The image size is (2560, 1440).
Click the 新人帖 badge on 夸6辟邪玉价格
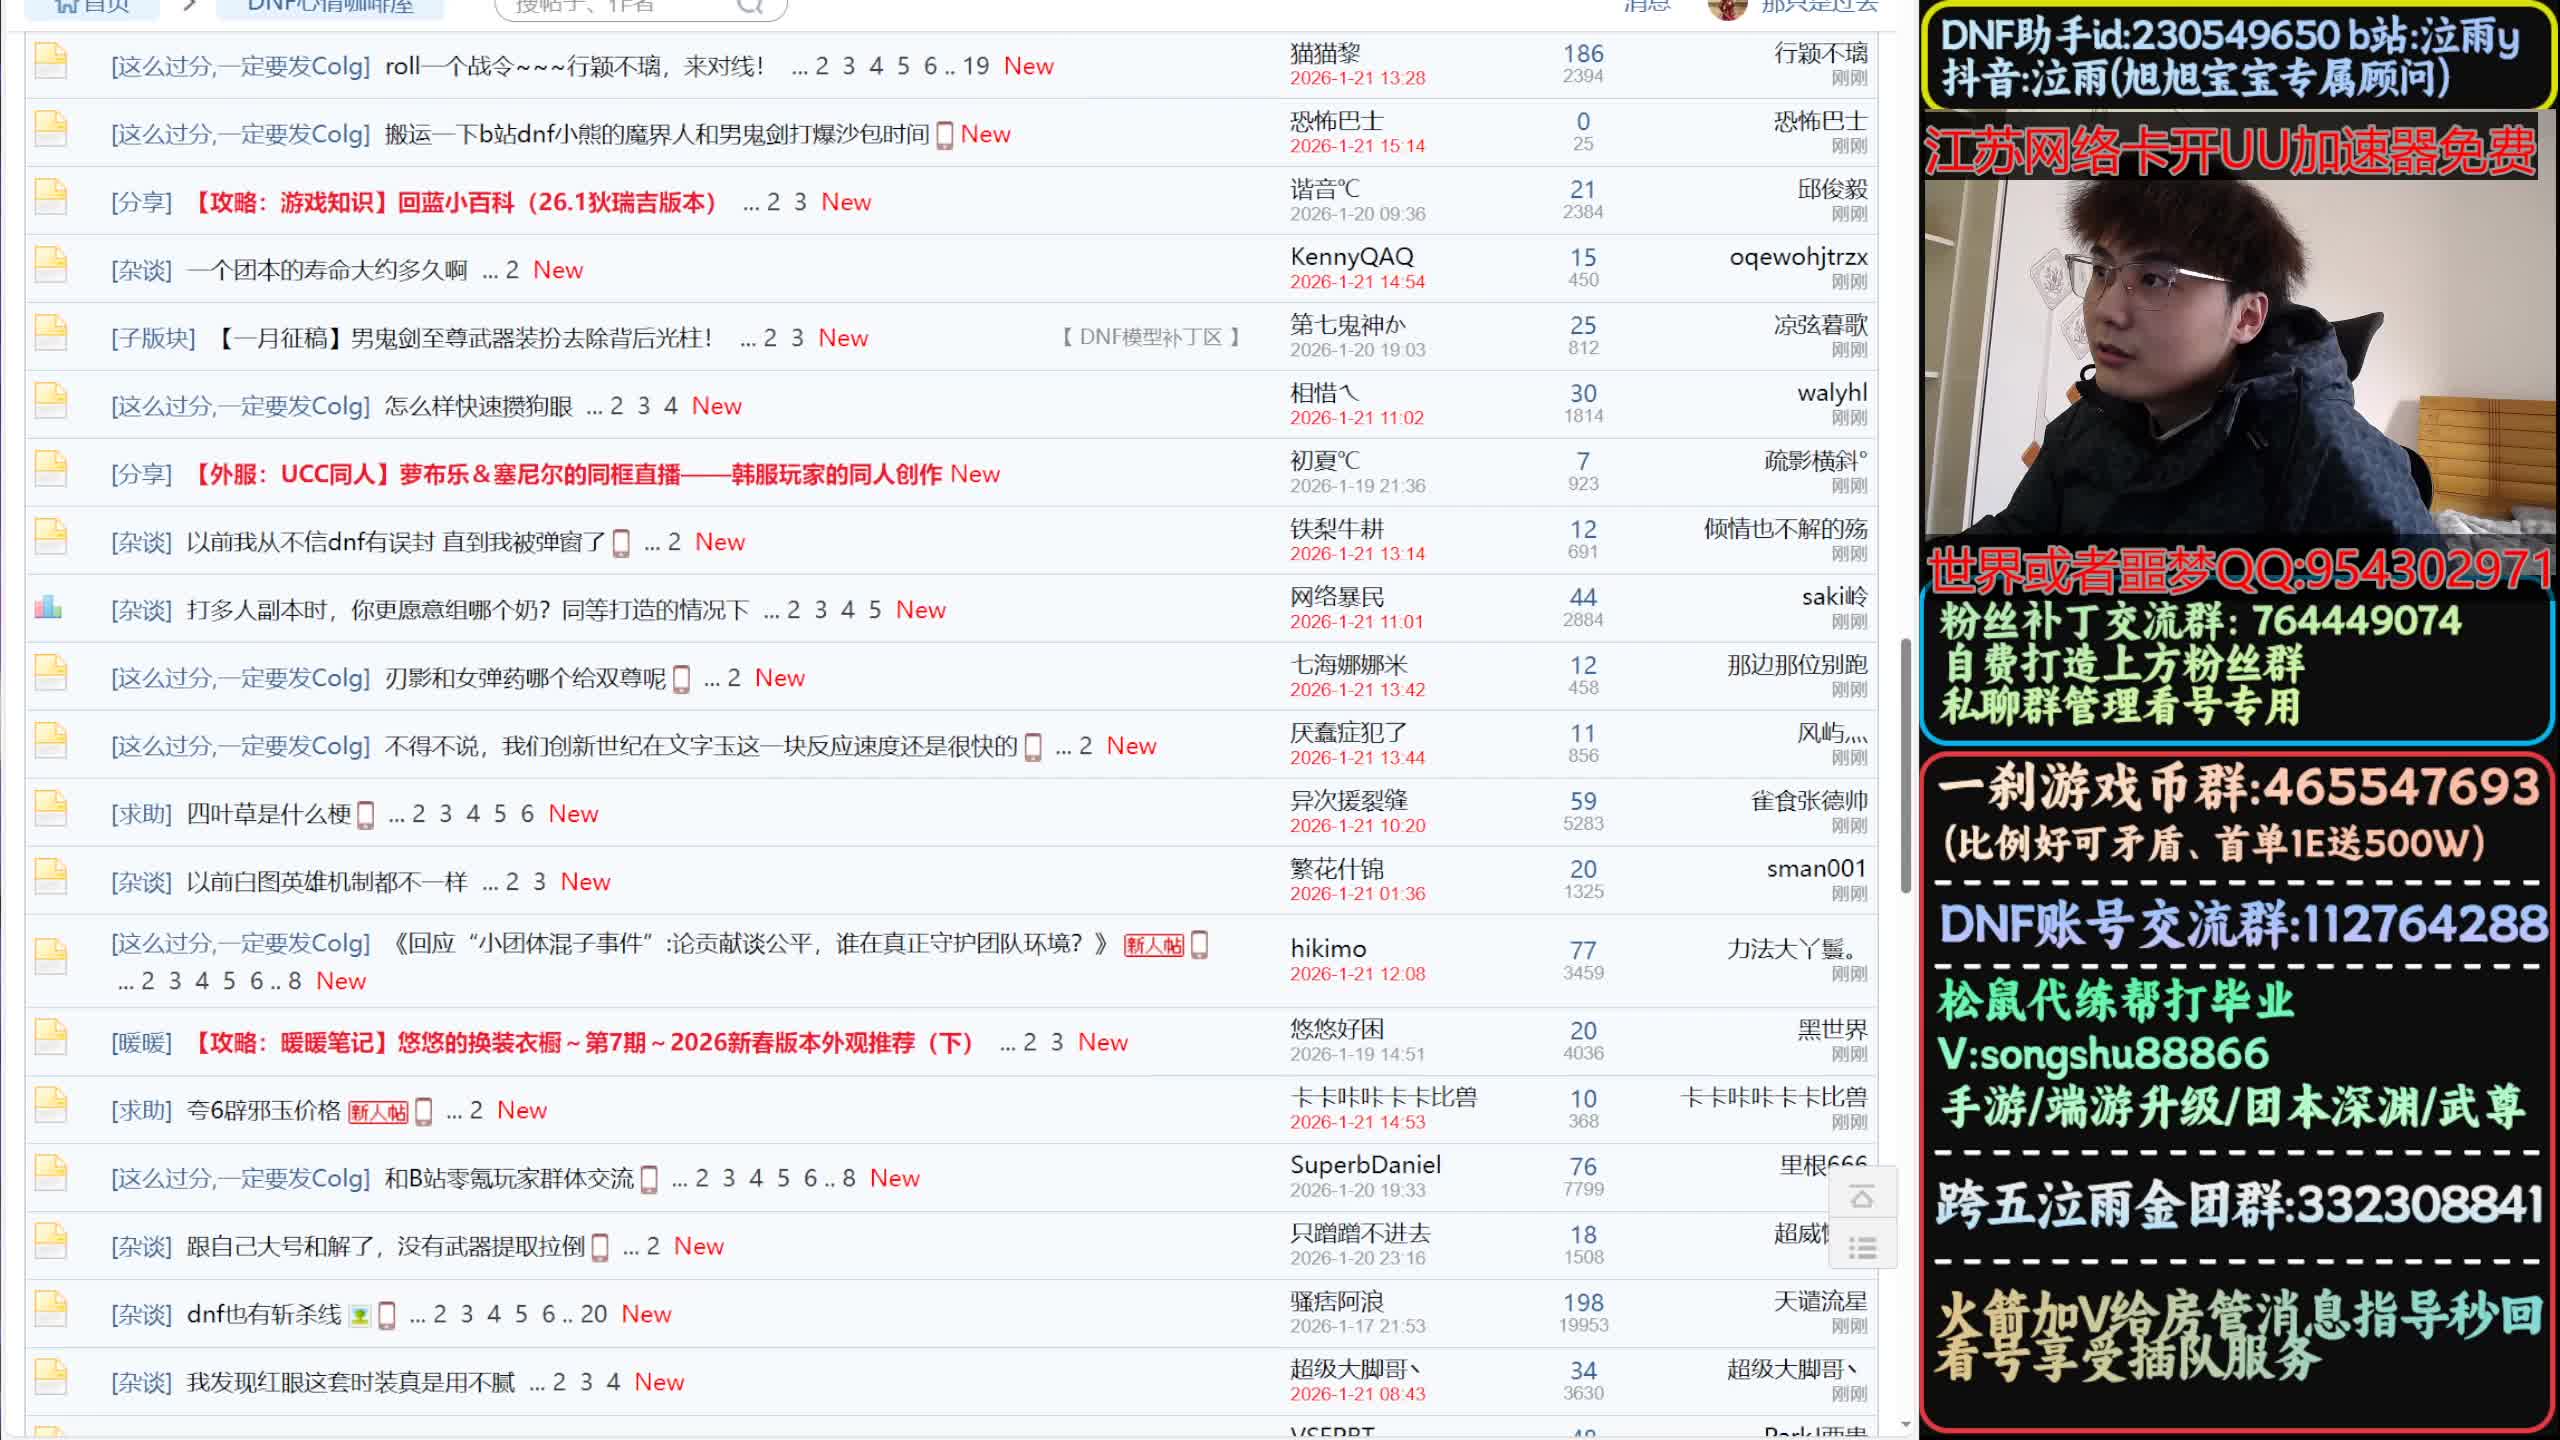pyautogui.click(x=378, y=1111)
